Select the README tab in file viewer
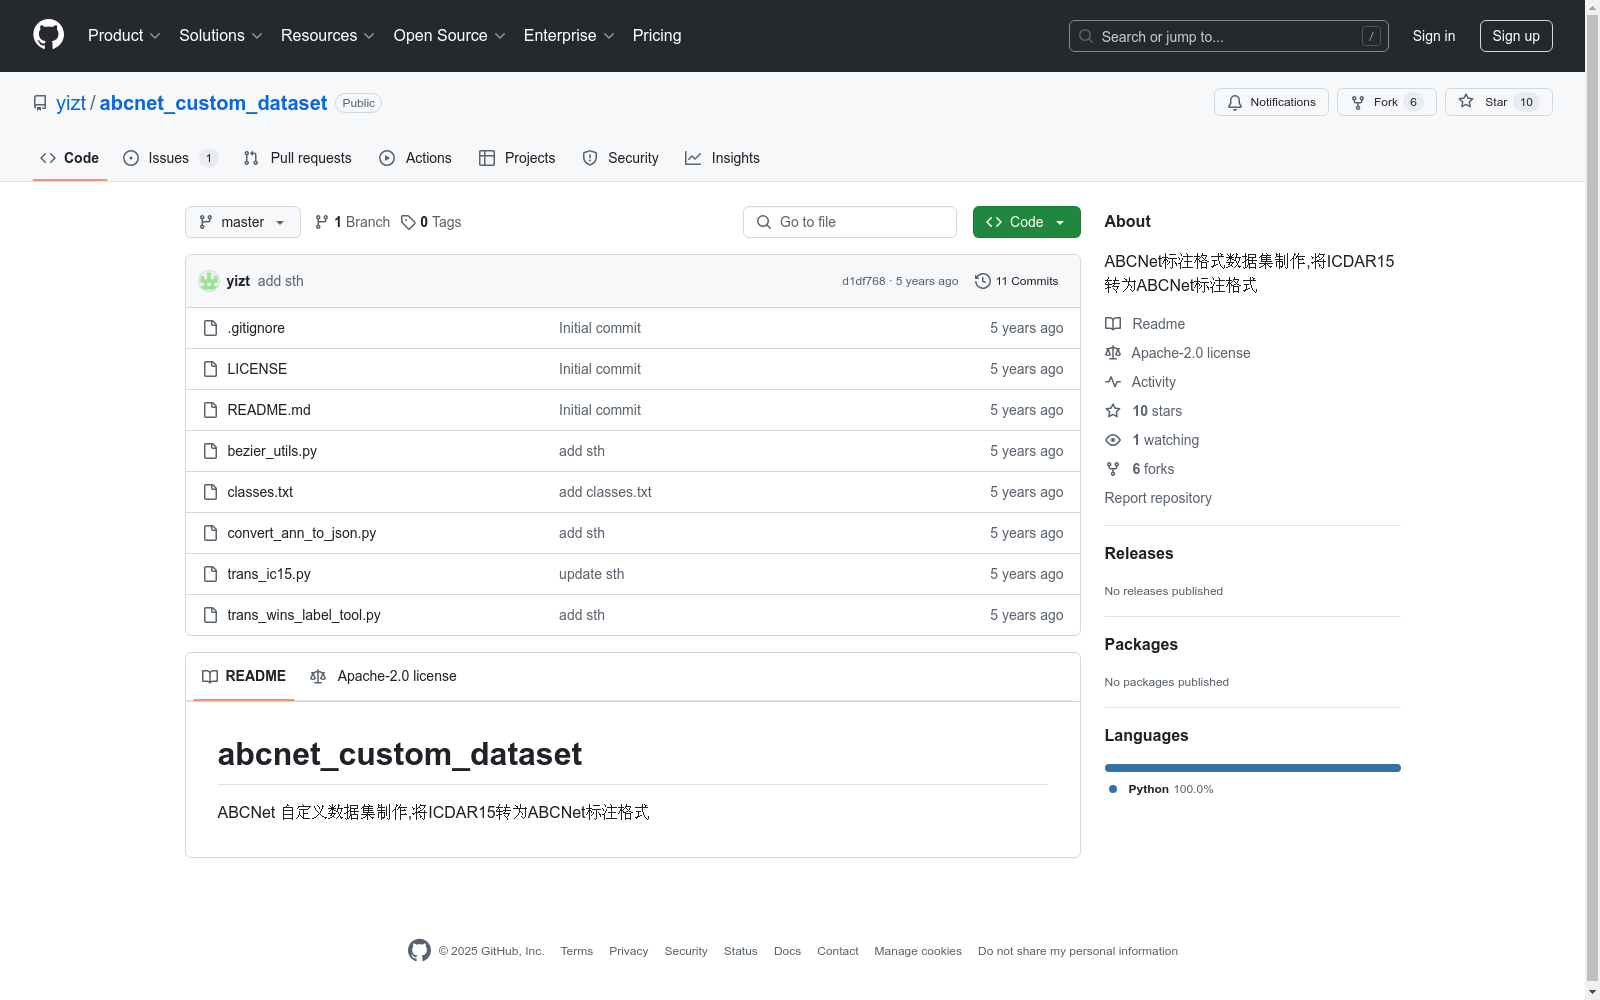 coord(244,676)
